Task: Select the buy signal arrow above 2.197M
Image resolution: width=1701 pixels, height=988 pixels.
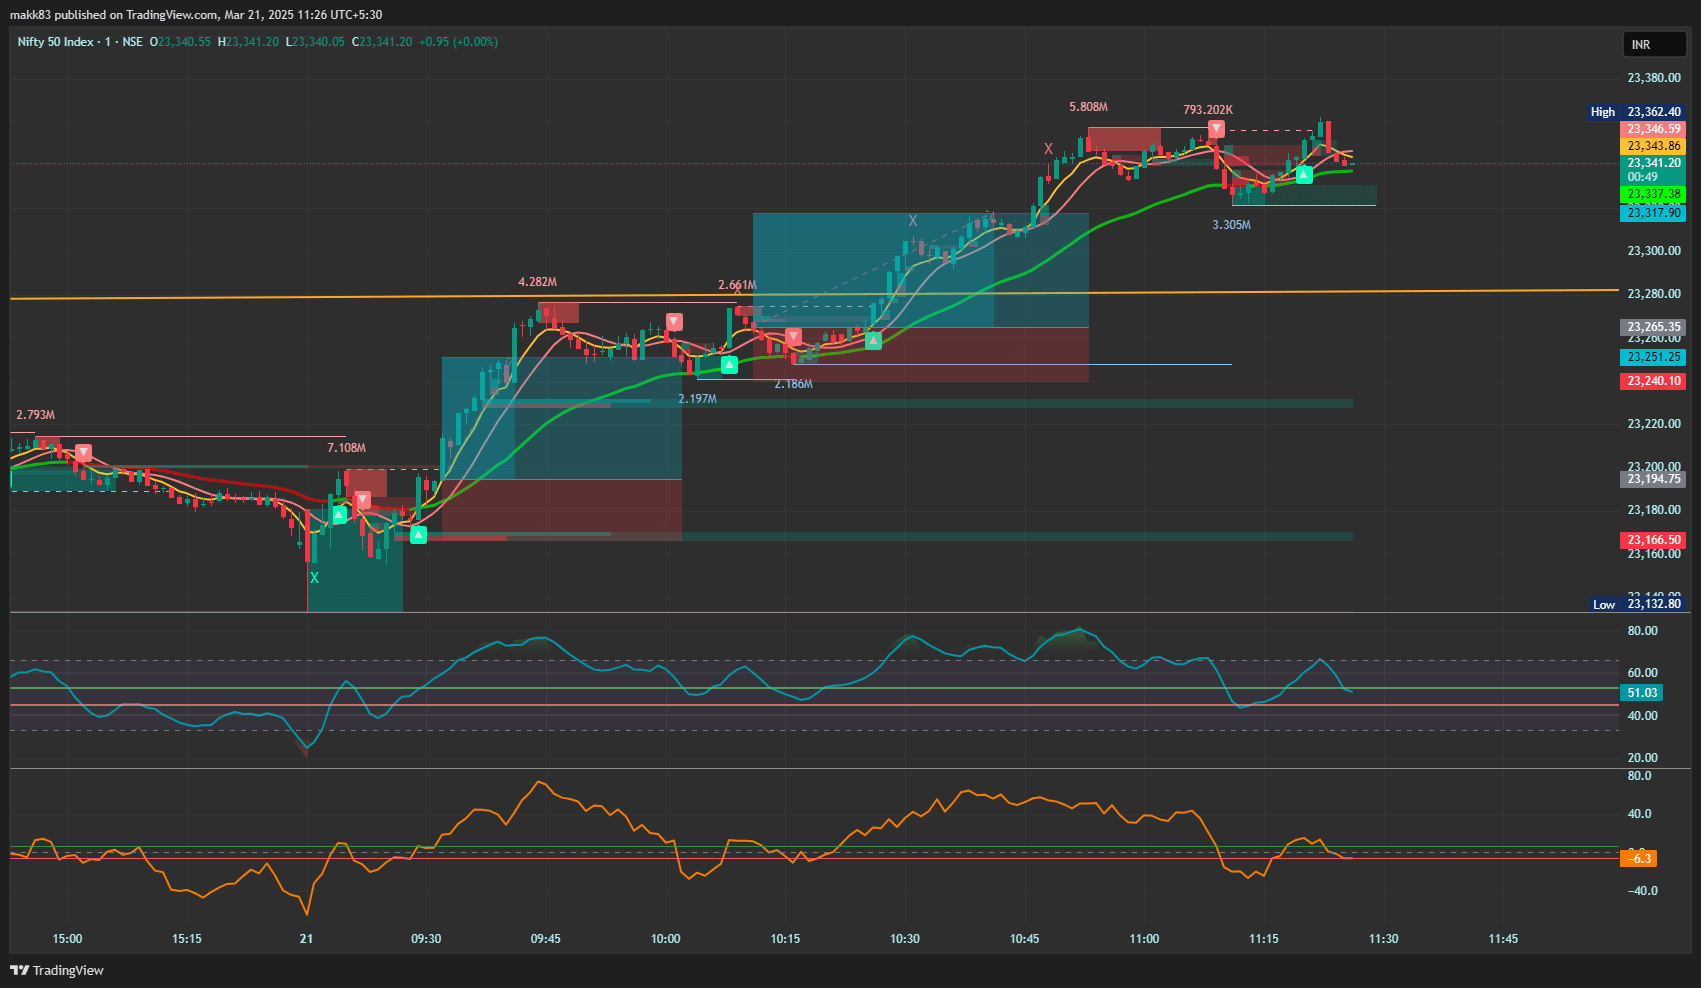Action: point(729,365)
